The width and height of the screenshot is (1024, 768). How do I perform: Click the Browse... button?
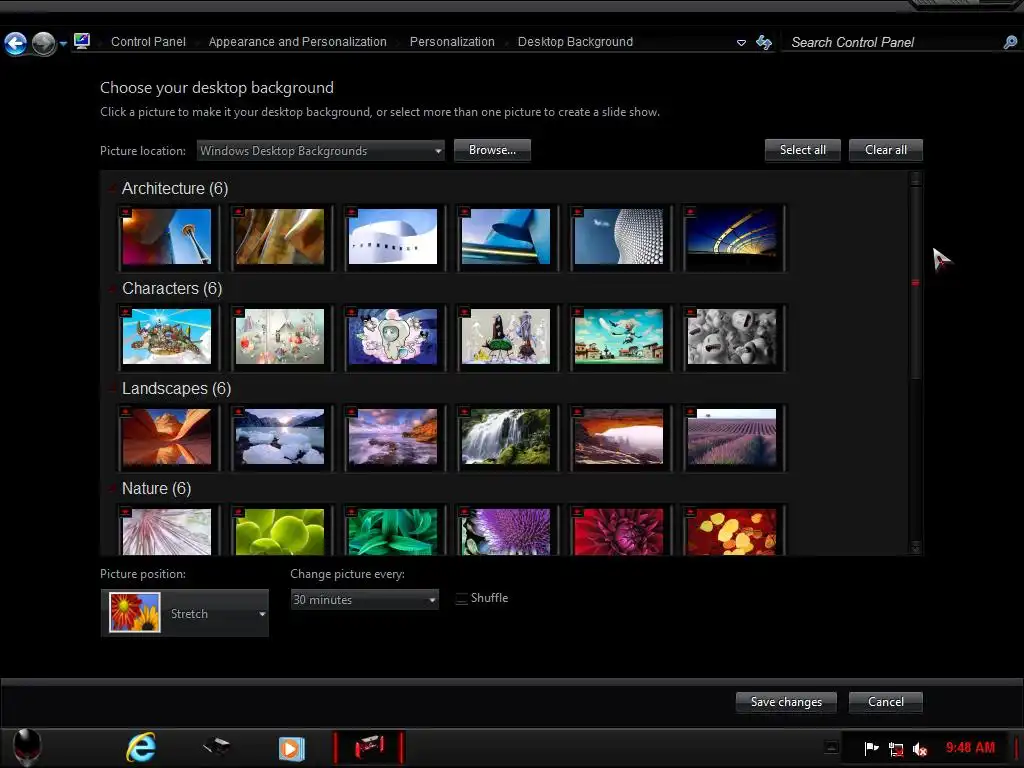[x=492, y=150]
